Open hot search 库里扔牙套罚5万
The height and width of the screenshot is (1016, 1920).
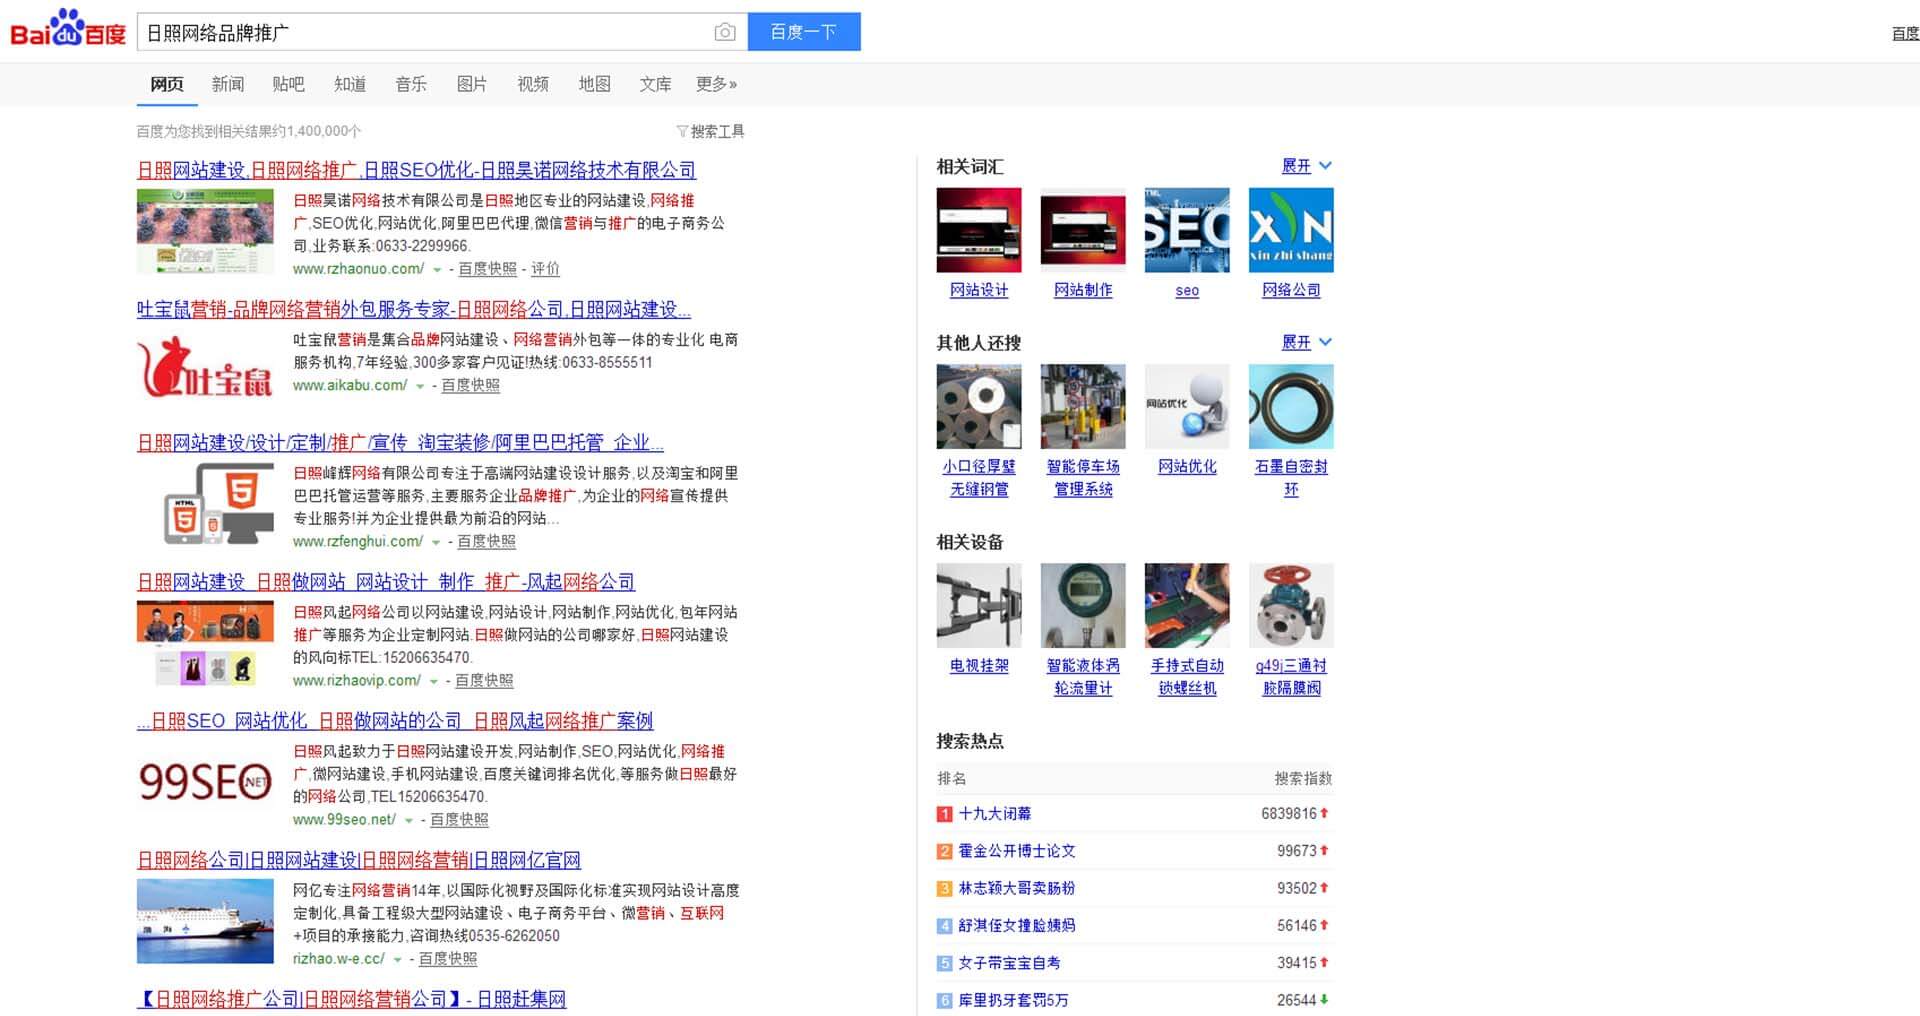coord(1013,1000)
